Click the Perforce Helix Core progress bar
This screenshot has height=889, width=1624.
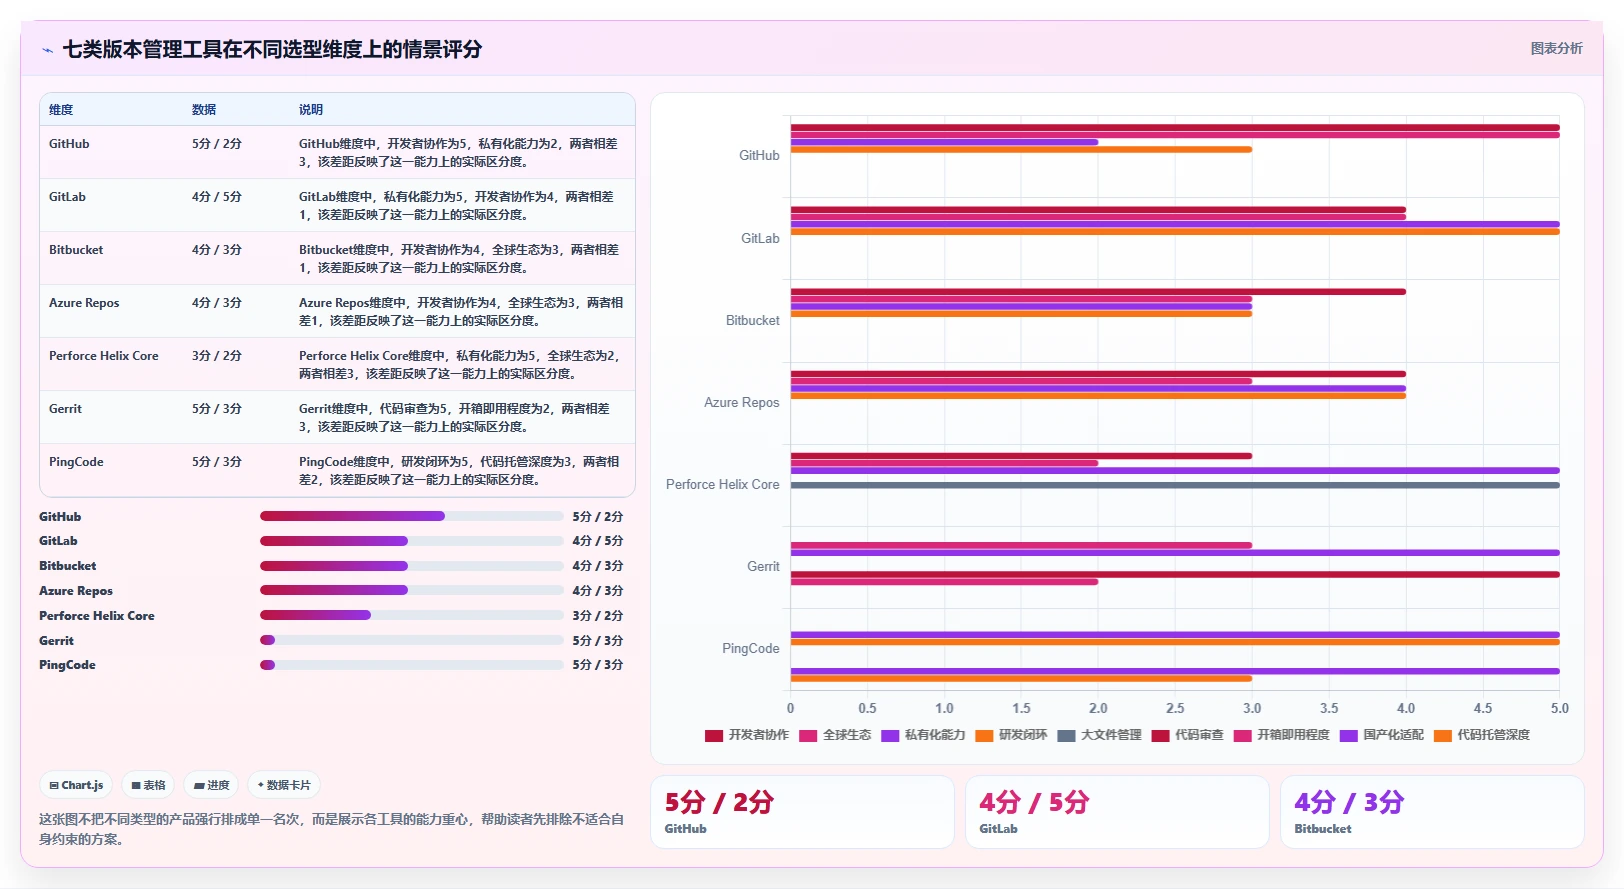coord(412,616)
